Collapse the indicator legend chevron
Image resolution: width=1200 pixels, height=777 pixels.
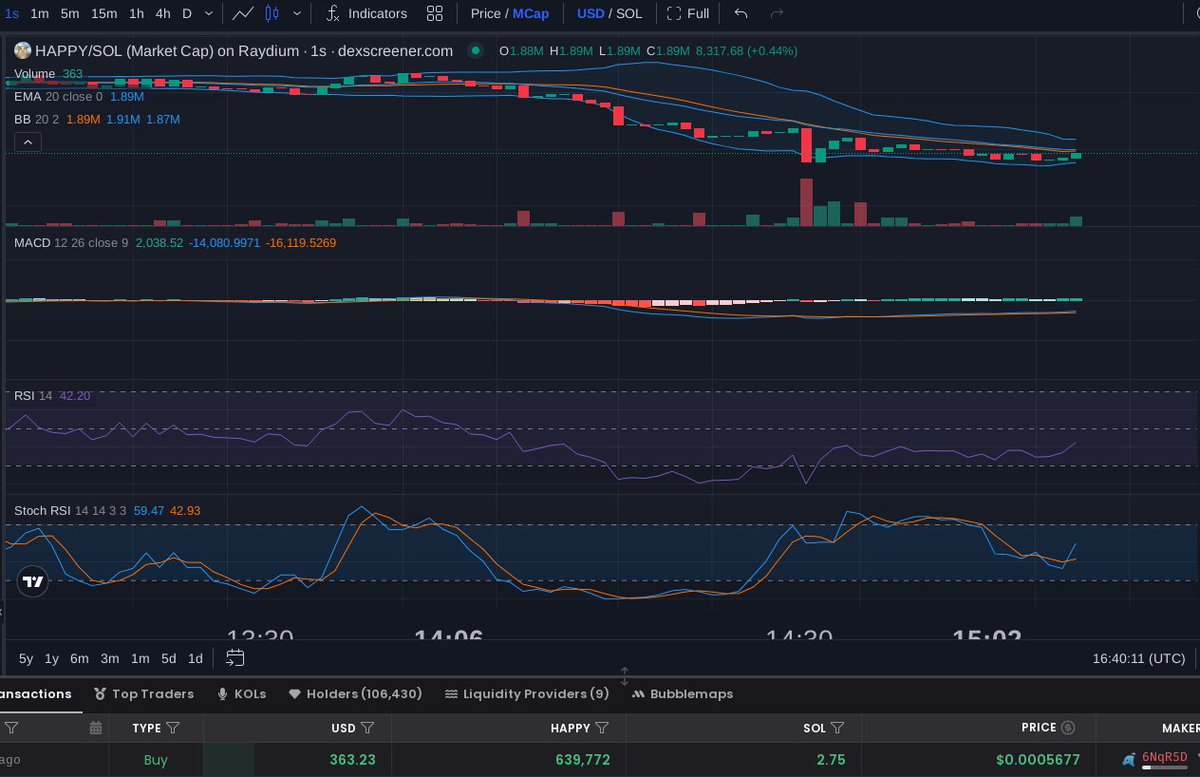[x=27, y=143]
